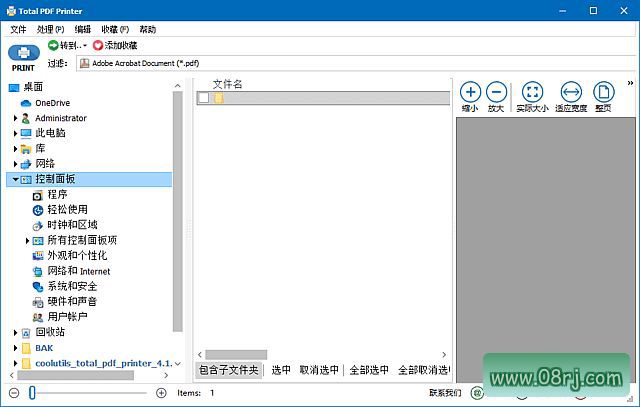
Task: Click the PRINT printer icon
Action: (x=24, y=53)
